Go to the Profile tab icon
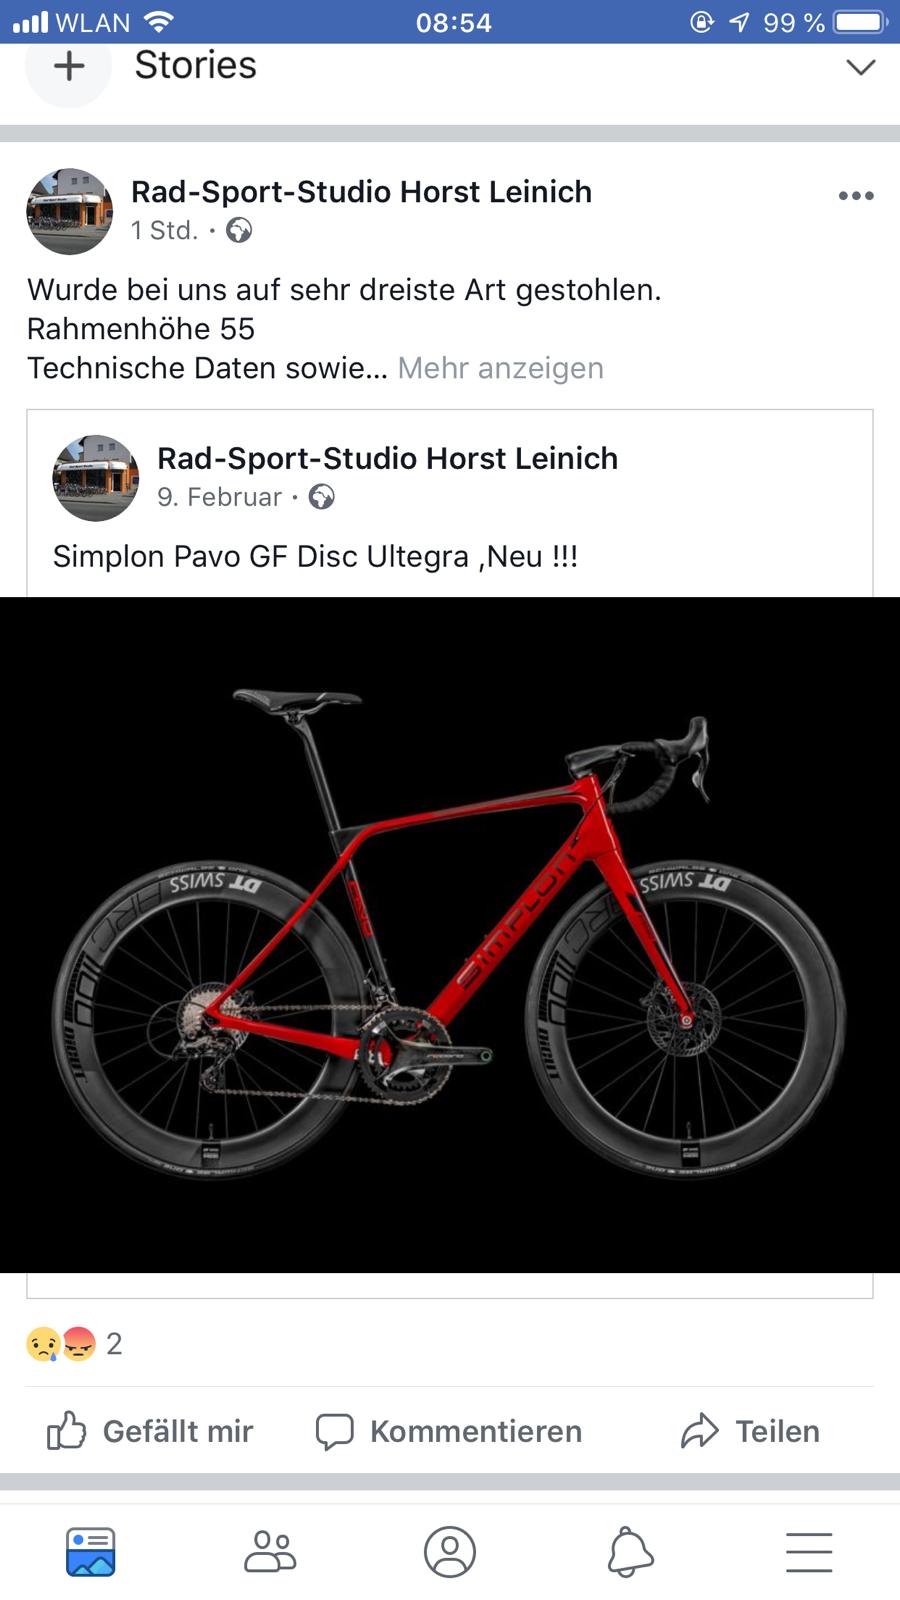Screen dimensions: 900x1600 pos(450,1552)
